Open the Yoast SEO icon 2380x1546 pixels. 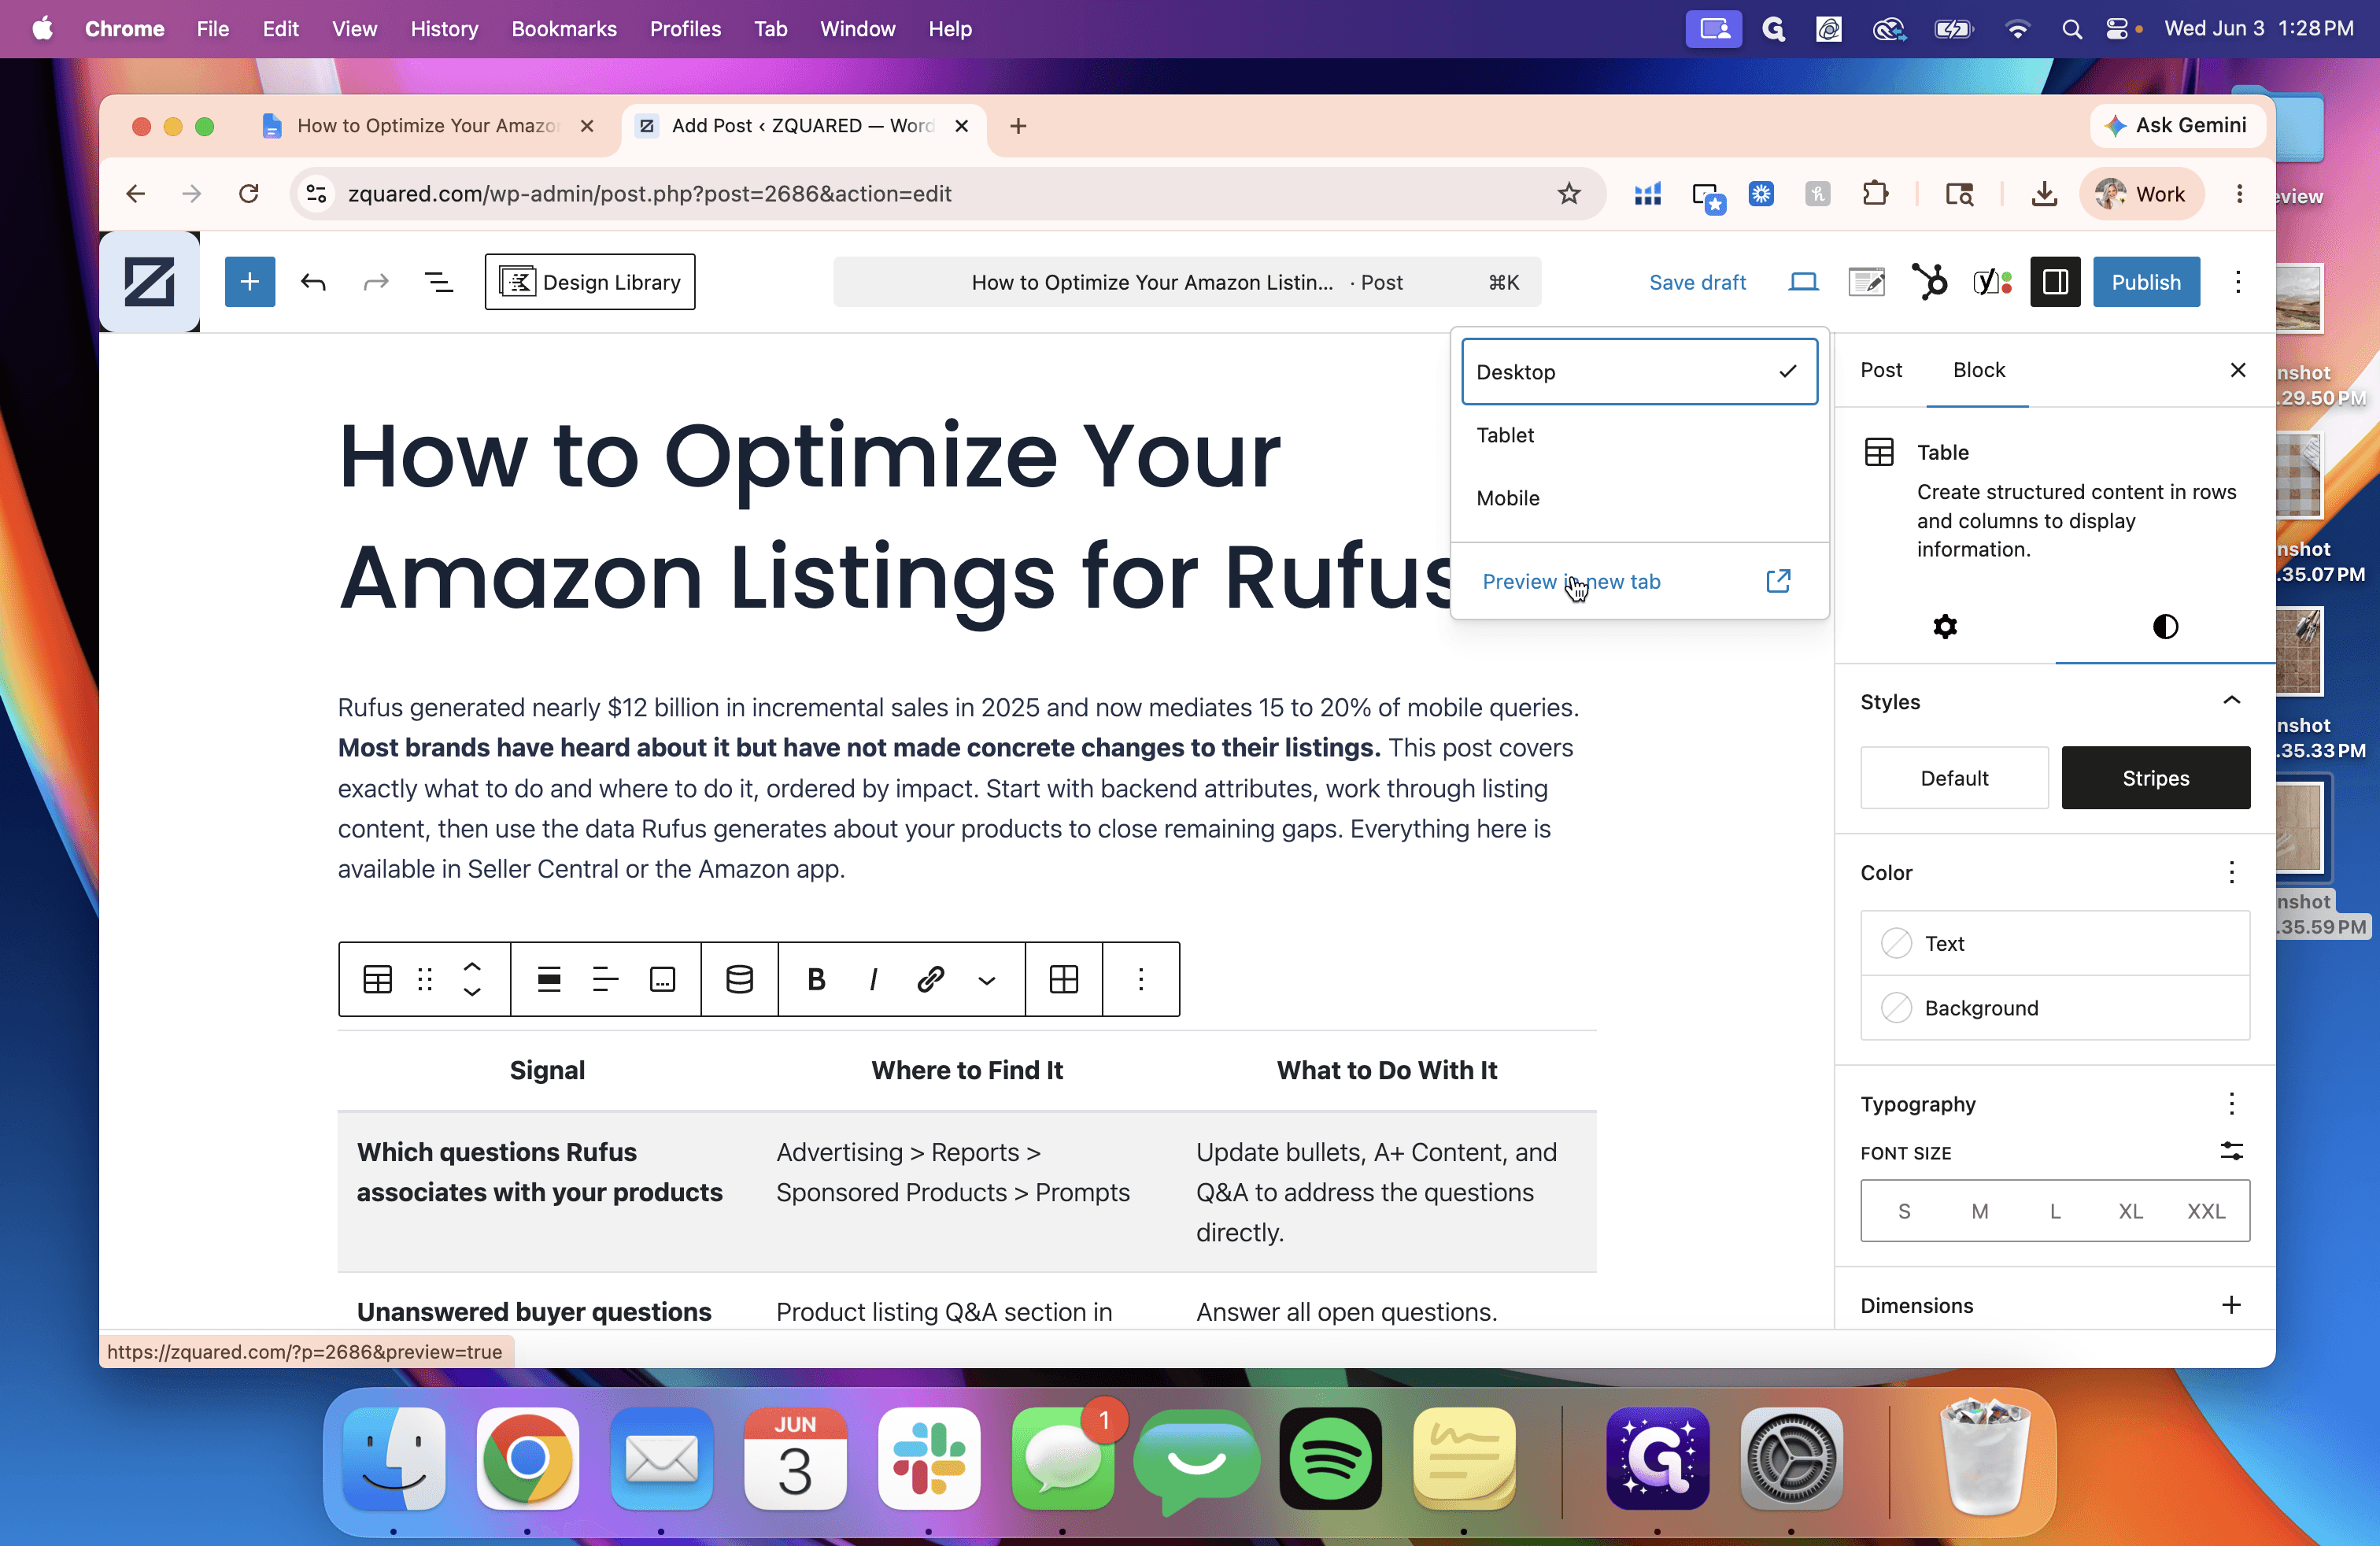click(1992, 282)
